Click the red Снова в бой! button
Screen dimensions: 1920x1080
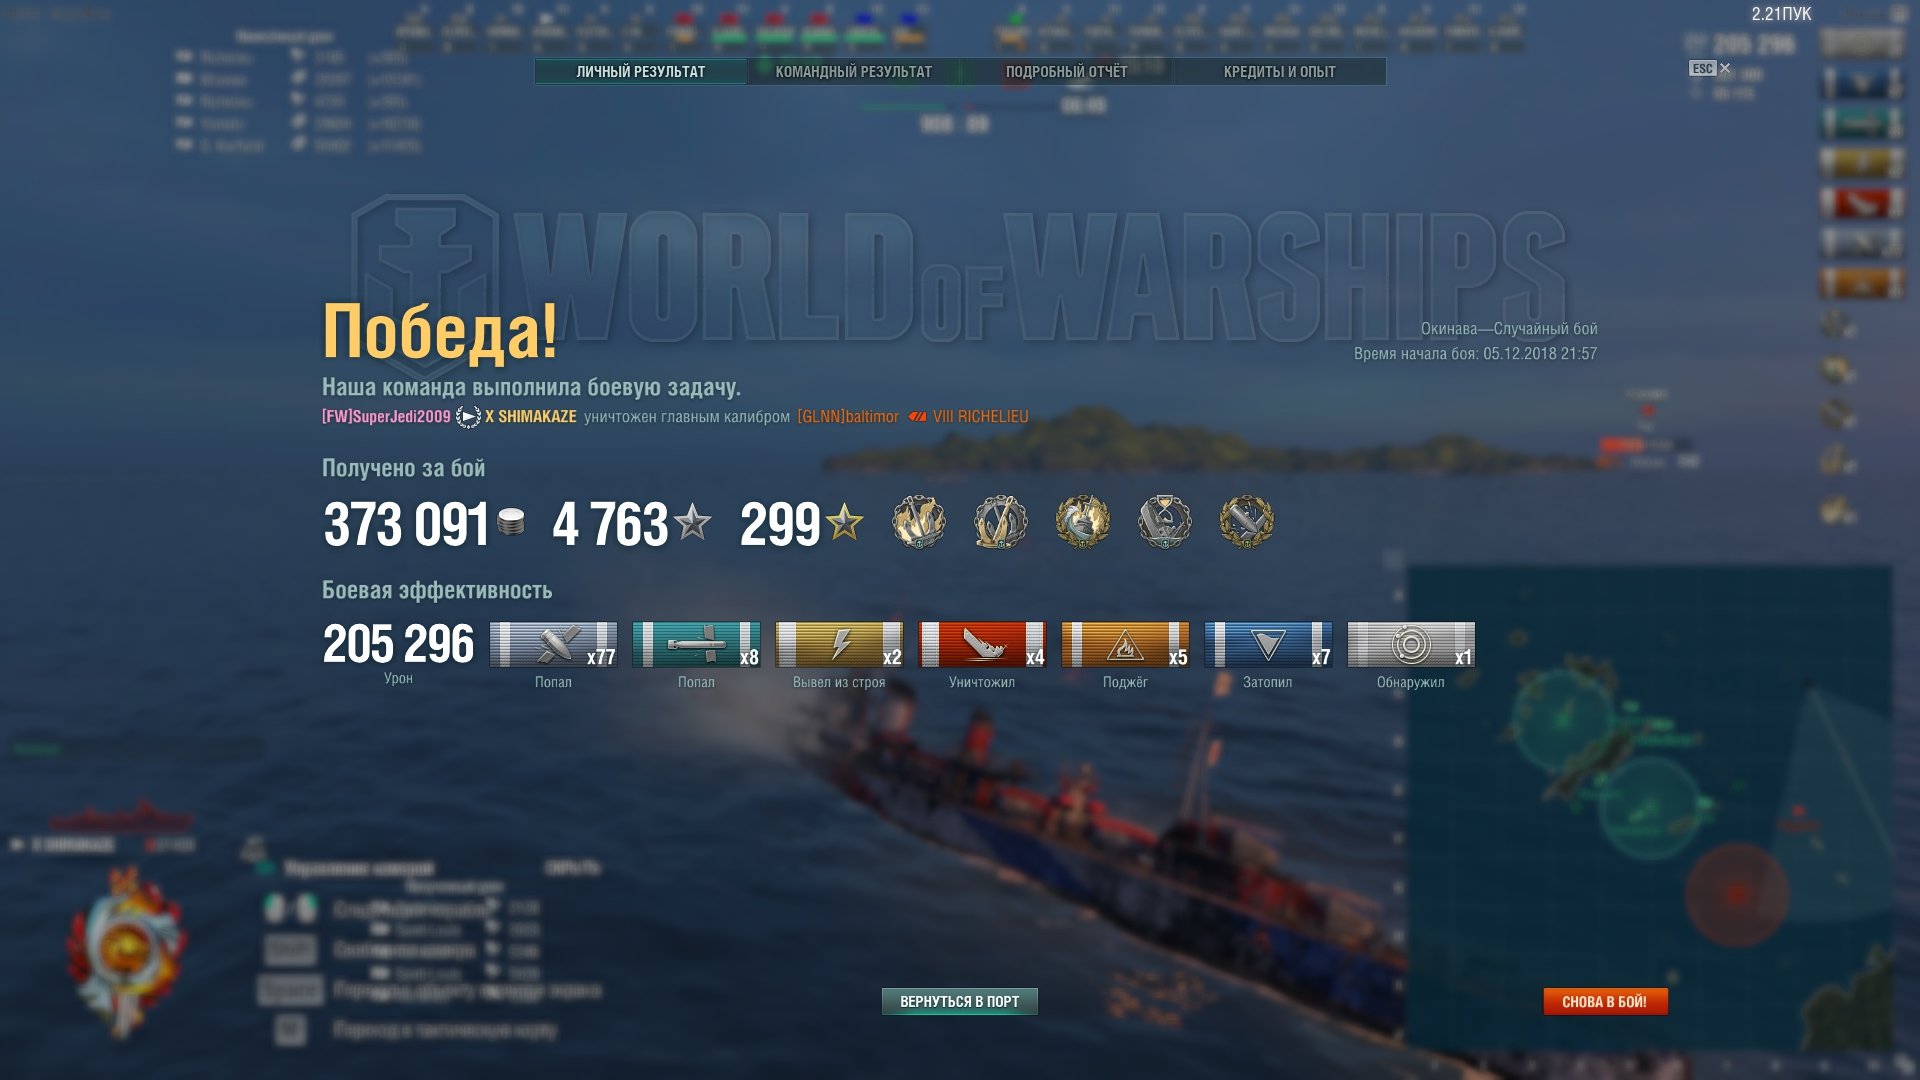pyautogui.click(x=1605, y=1001)
